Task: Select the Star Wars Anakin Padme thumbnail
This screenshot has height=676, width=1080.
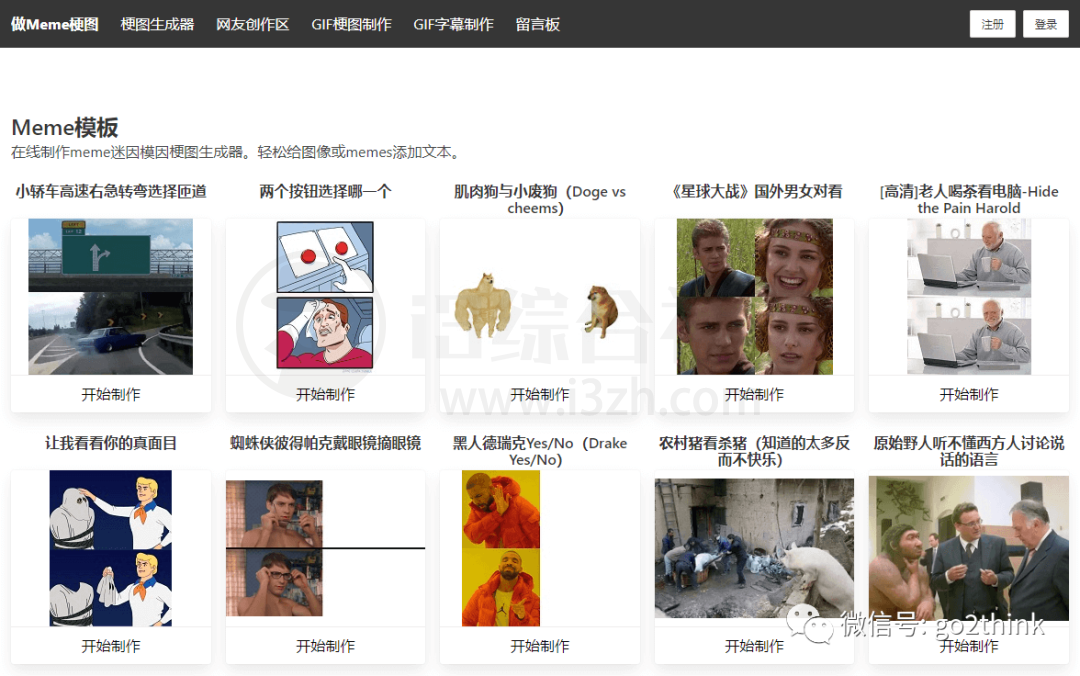Action: point(754,297)
